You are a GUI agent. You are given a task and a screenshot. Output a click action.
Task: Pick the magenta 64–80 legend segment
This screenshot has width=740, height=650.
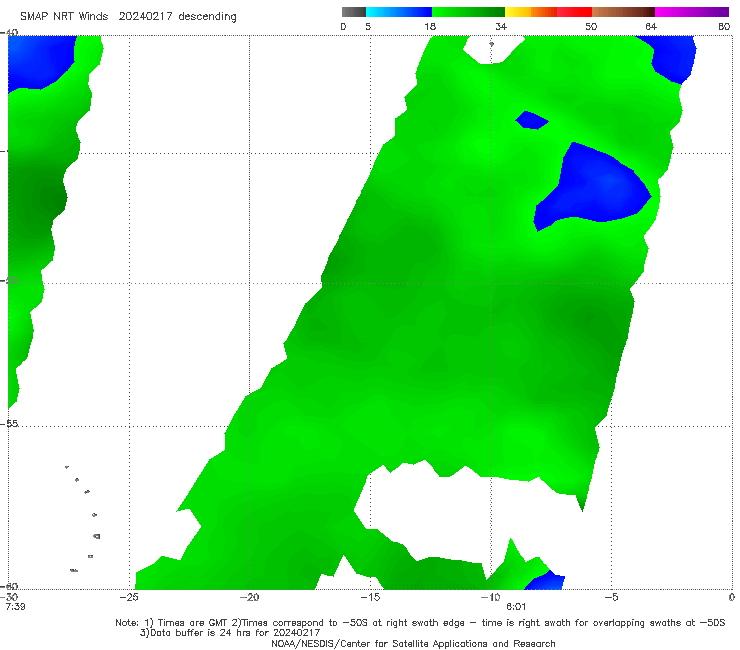(691, 12)
